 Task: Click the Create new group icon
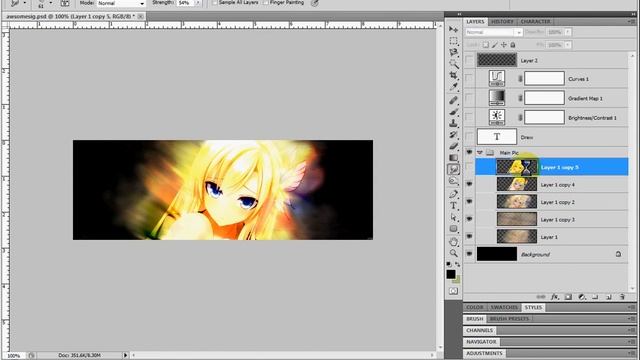pos(595,297)
